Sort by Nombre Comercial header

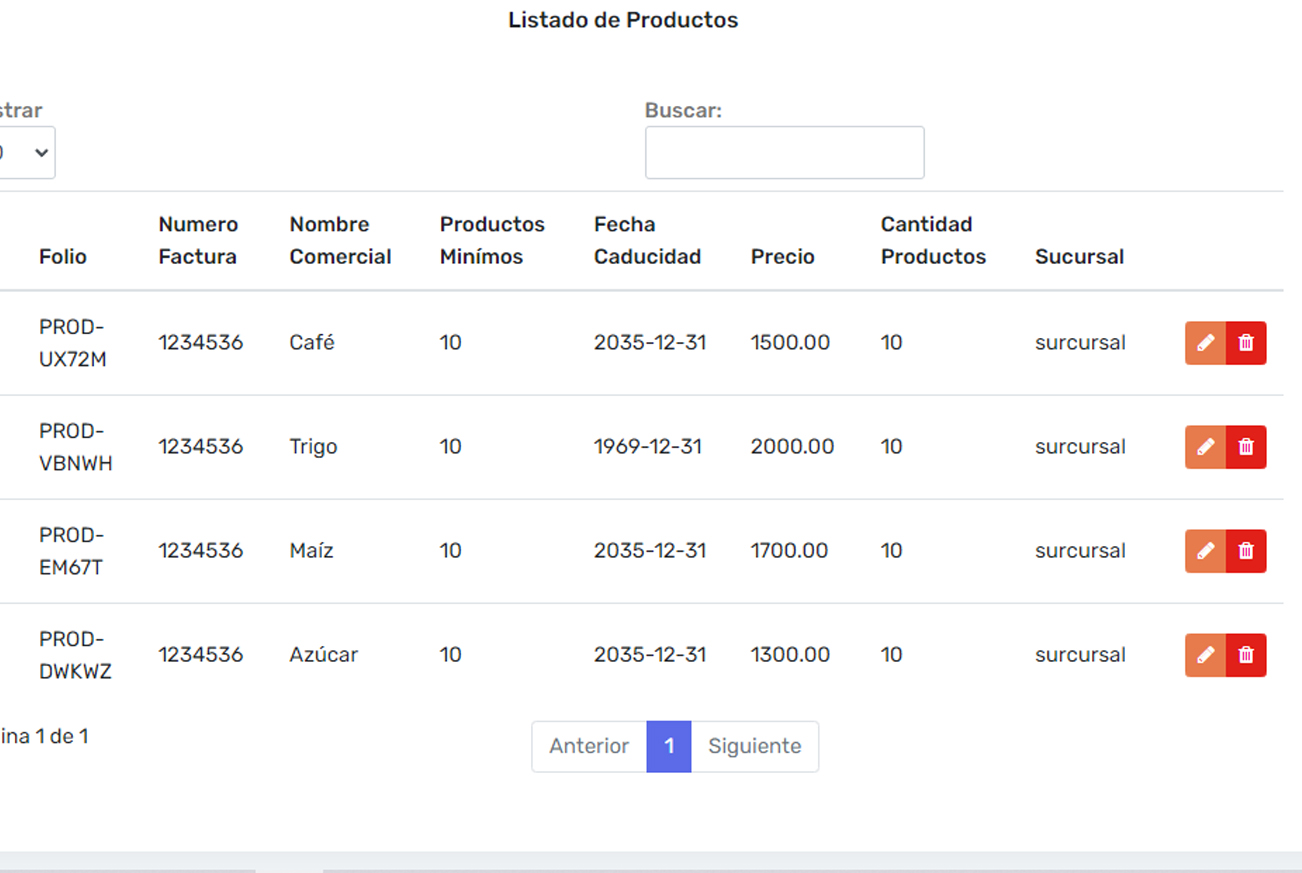click(340, 241)
